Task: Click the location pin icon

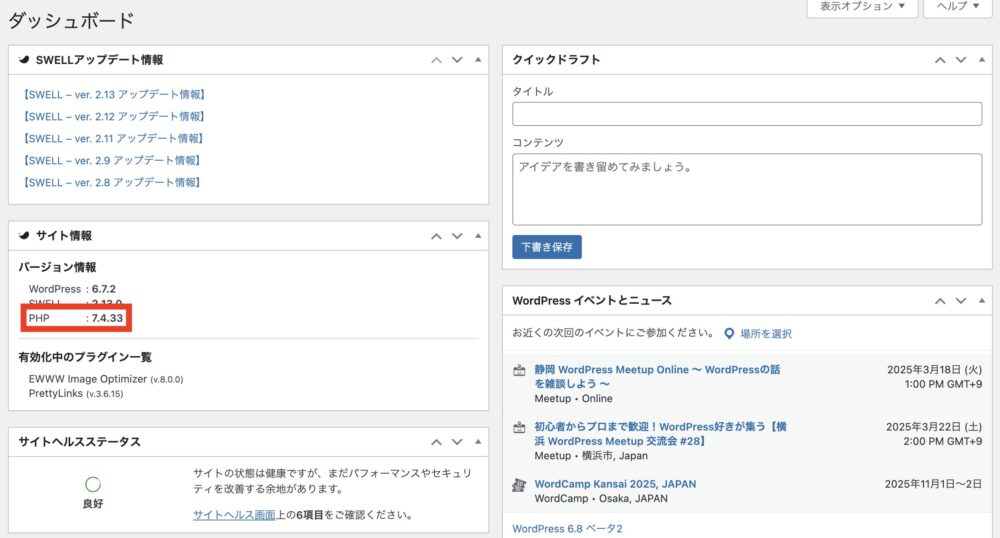Action: [729, 333]
